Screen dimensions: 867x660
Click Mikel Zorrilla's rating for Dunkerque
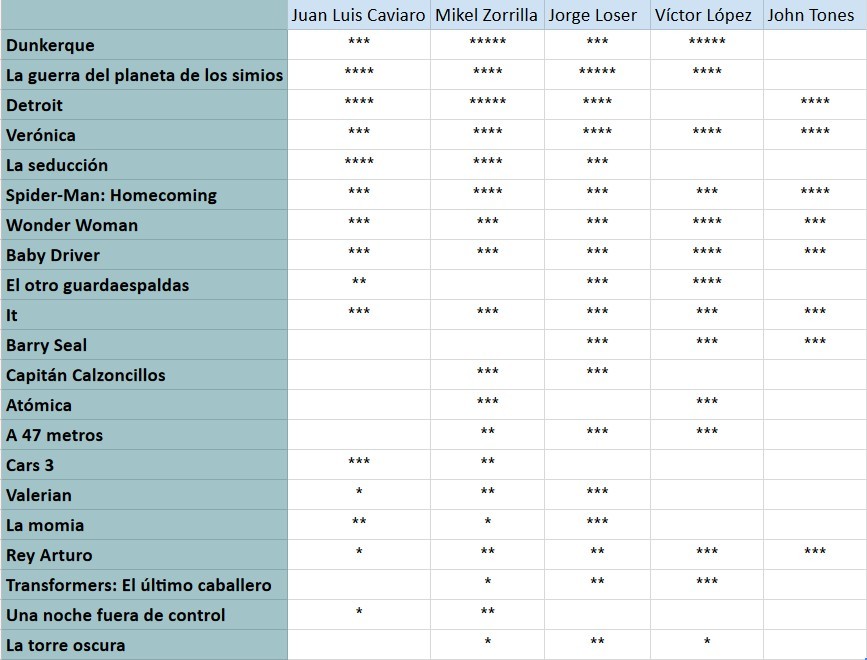point(487,42)
